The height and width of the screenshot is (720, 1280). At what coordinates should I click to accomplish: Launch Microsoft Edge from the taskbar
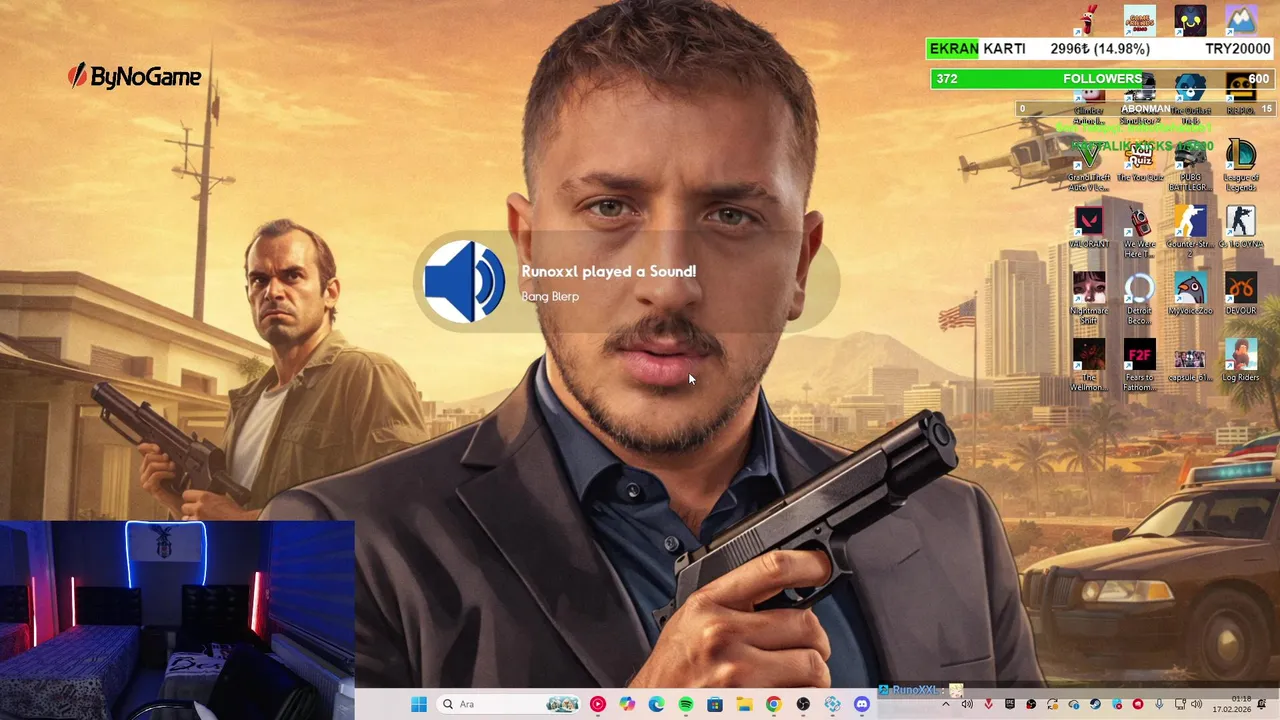point(656,704)
